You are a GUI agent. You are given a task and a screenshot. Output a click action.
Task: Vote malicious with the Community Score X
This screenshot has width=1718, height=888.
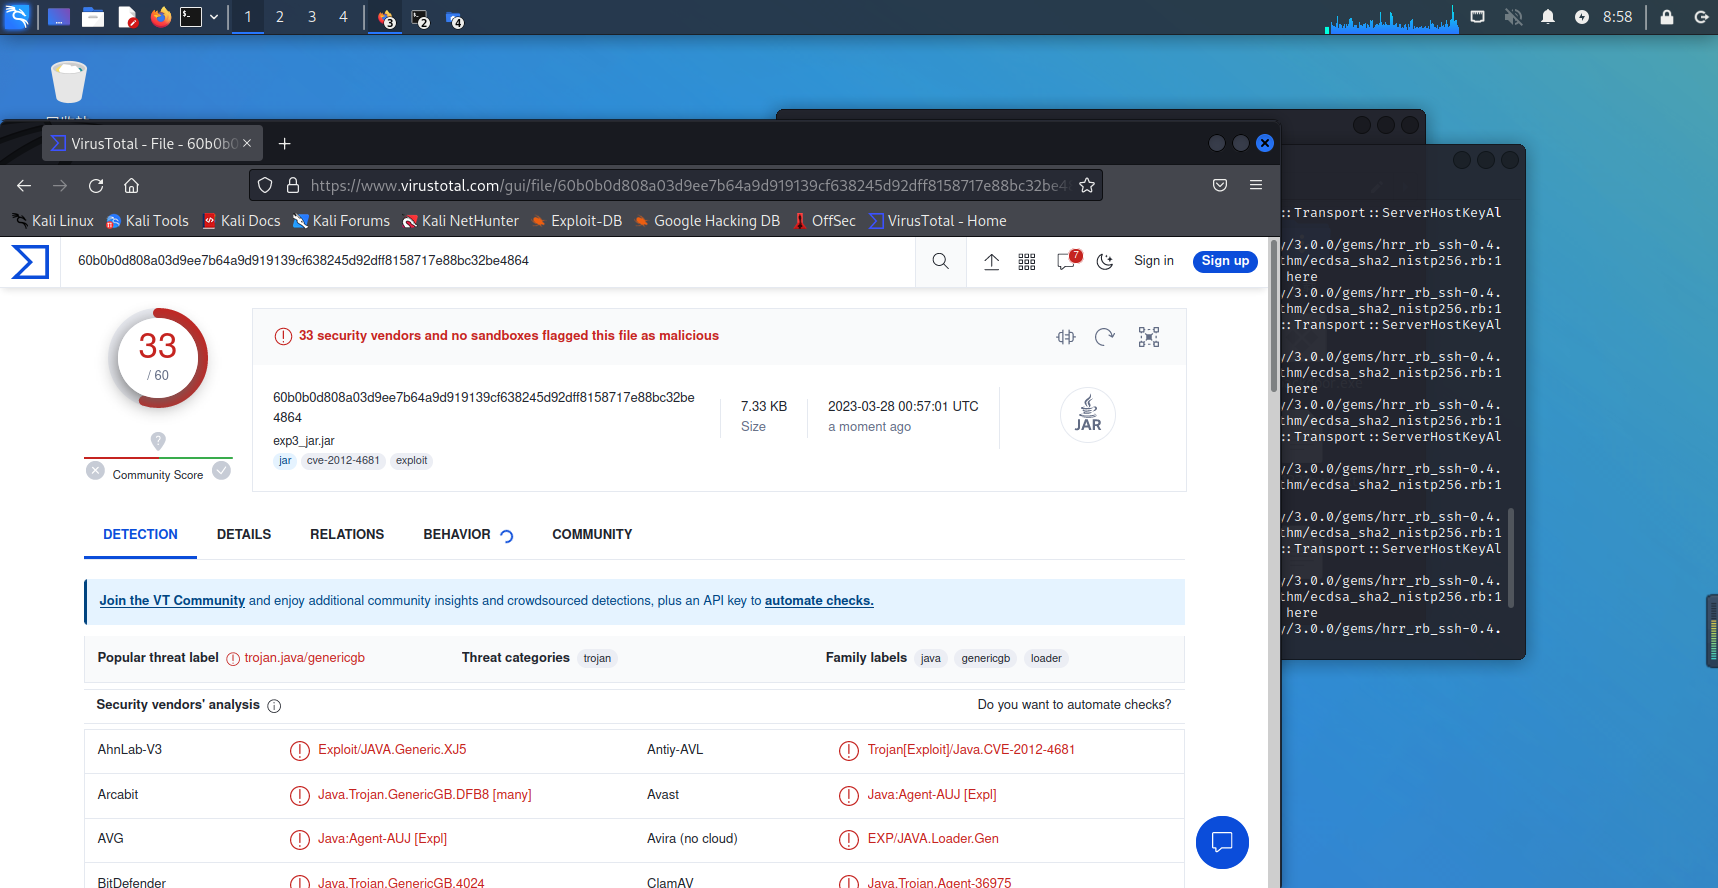pos(95,471)
